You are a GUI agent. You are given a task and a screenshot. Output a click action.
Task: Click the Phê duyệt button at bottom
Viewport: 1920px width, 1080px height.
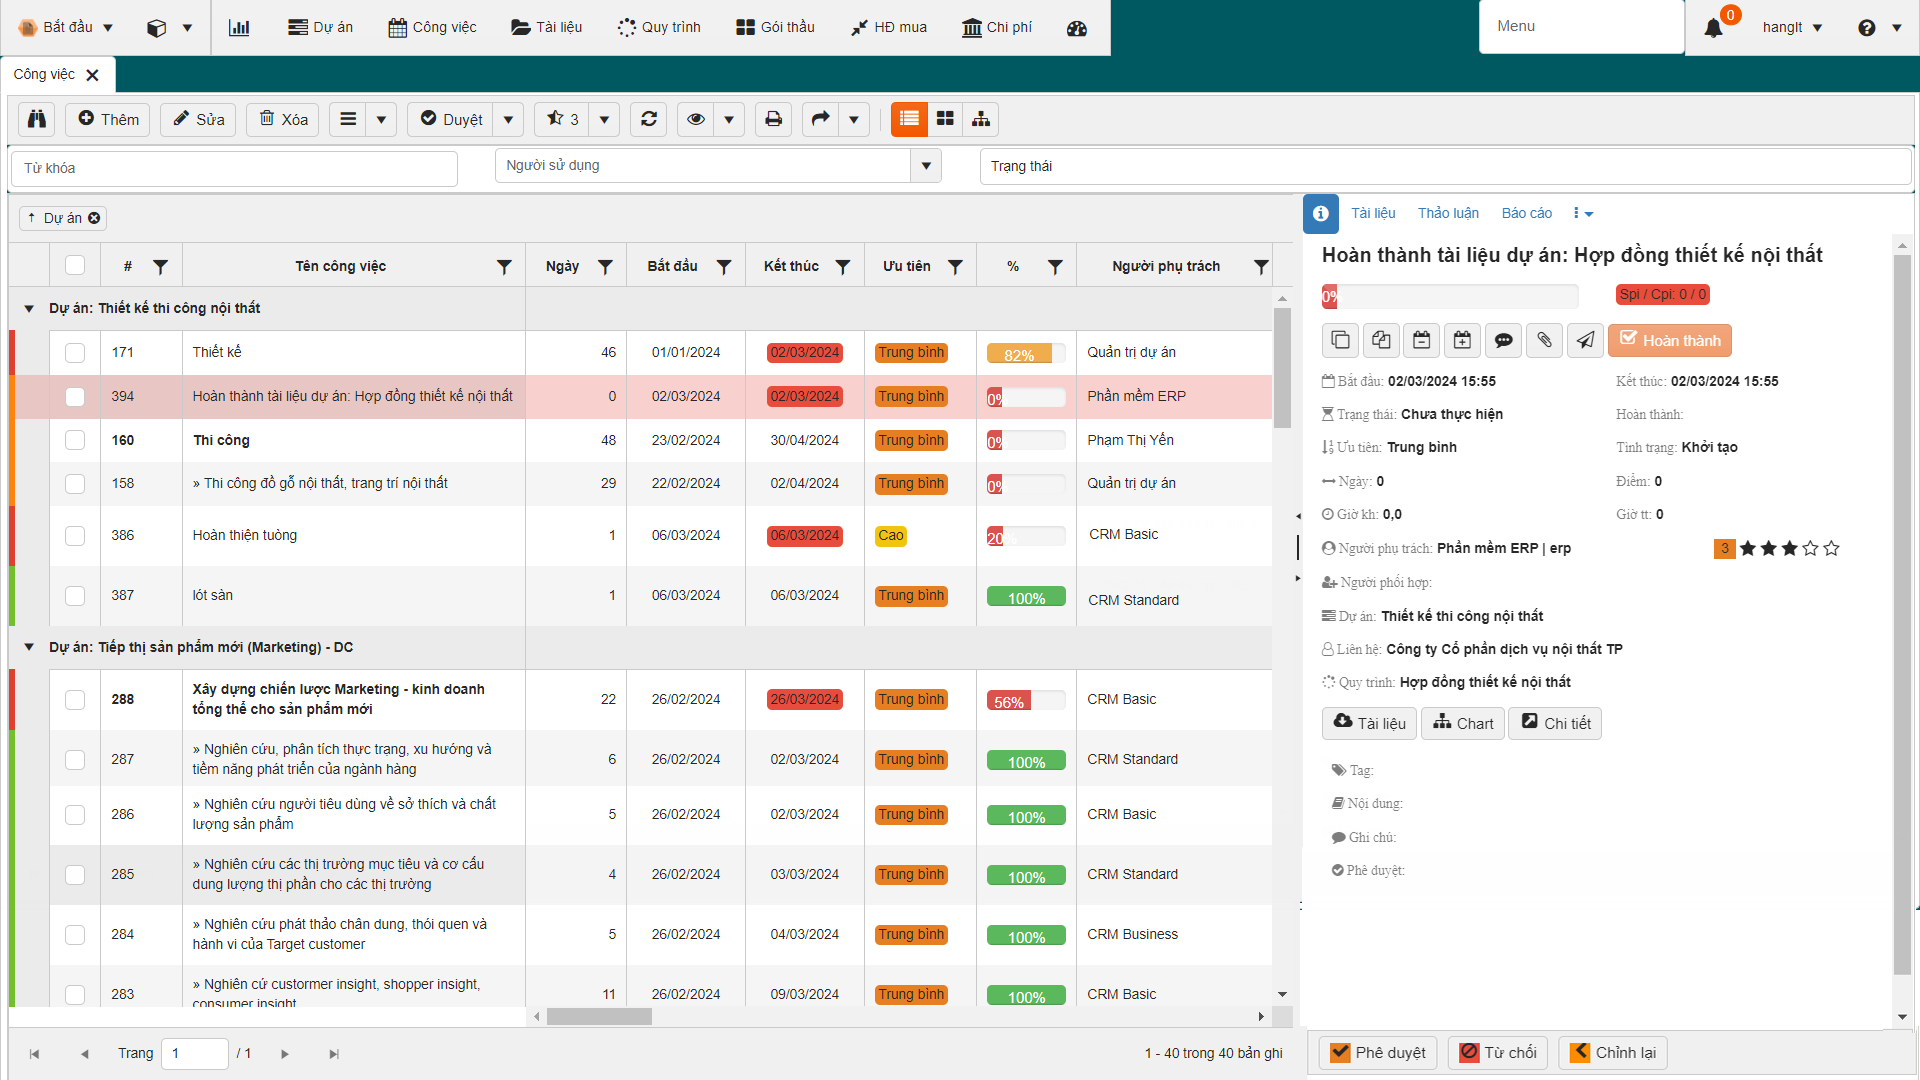tap(1381, 1052)
